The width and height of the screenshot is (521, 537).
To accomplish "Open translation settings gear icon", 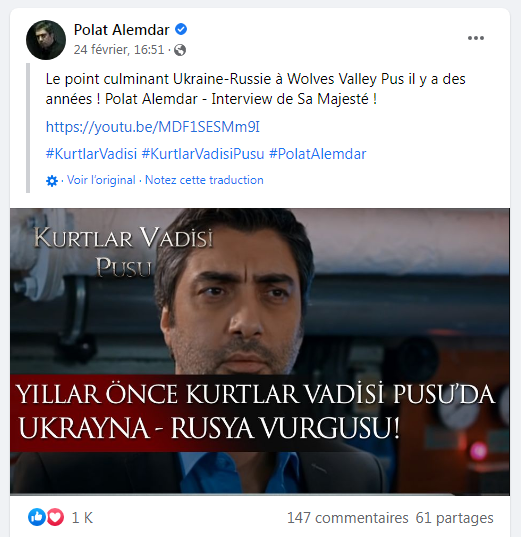I will (x=52, y=180).
